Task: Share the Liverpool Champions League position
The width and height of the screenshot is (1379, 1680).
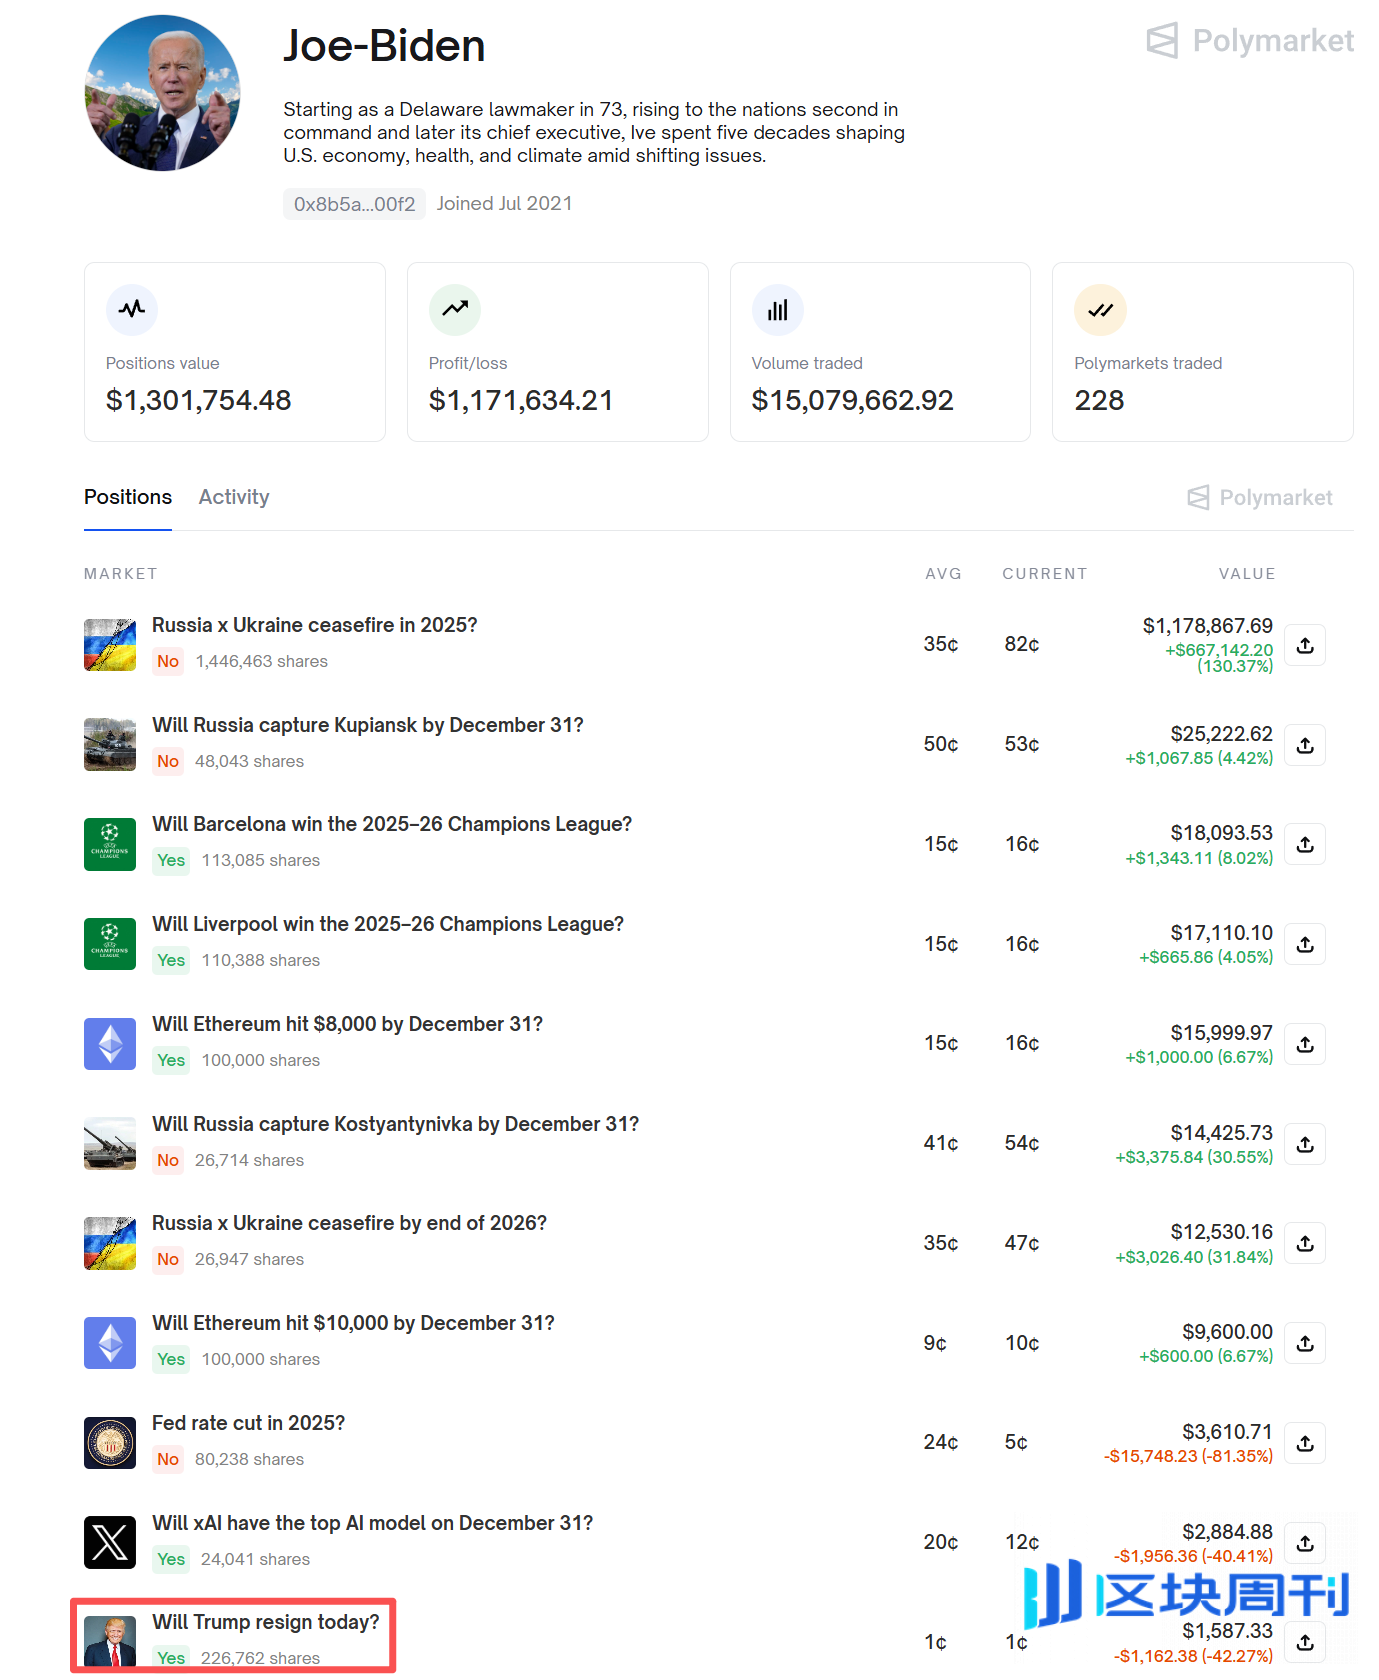Action: pos(1305,944)
